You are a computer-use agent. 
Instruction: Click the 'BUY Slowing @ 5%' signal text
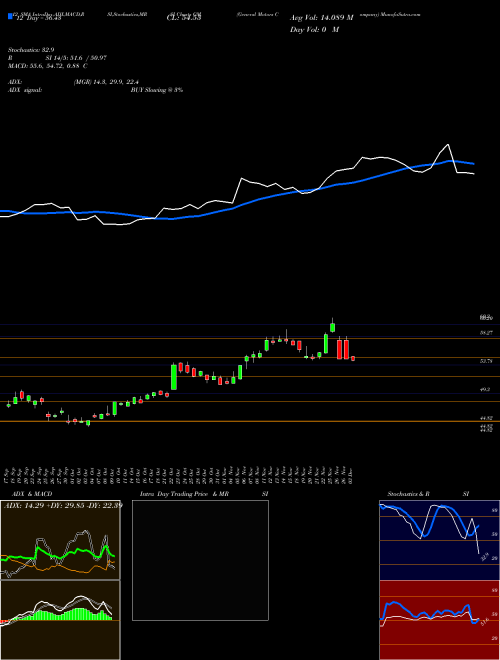click(157, 90)
